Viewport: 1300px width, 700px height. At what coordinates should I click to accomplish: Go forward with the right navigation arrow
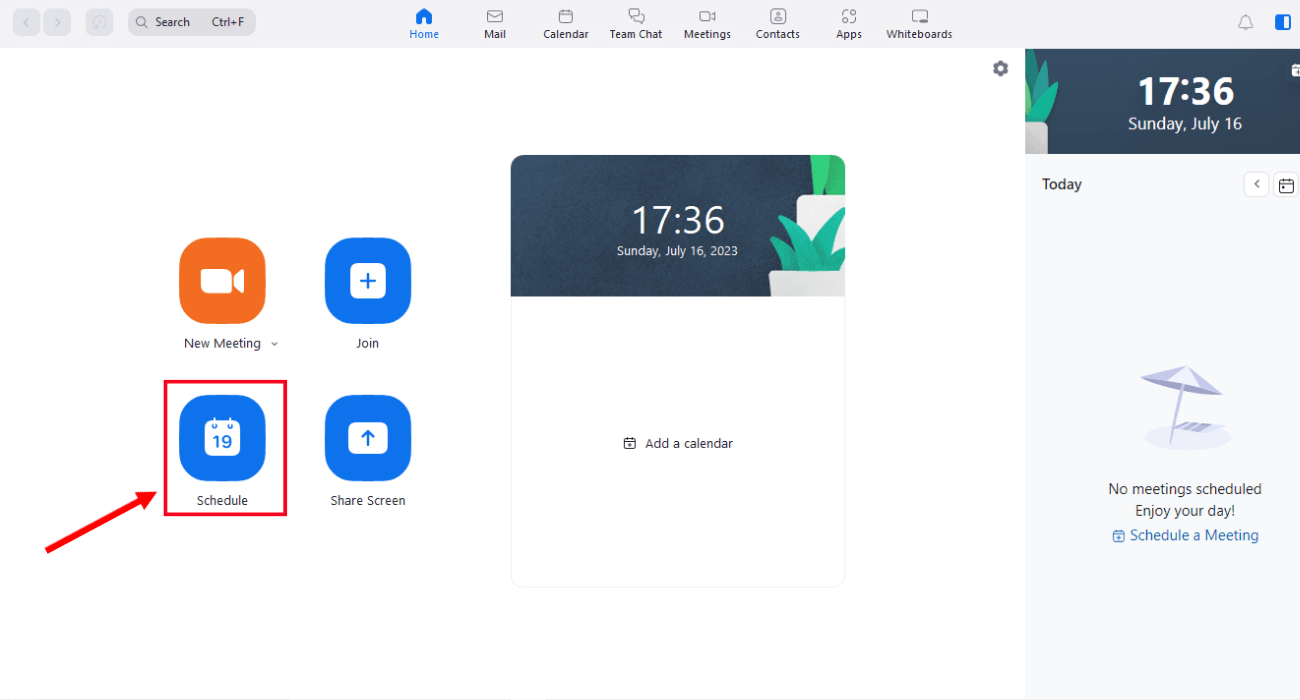(x=58, y=22)
